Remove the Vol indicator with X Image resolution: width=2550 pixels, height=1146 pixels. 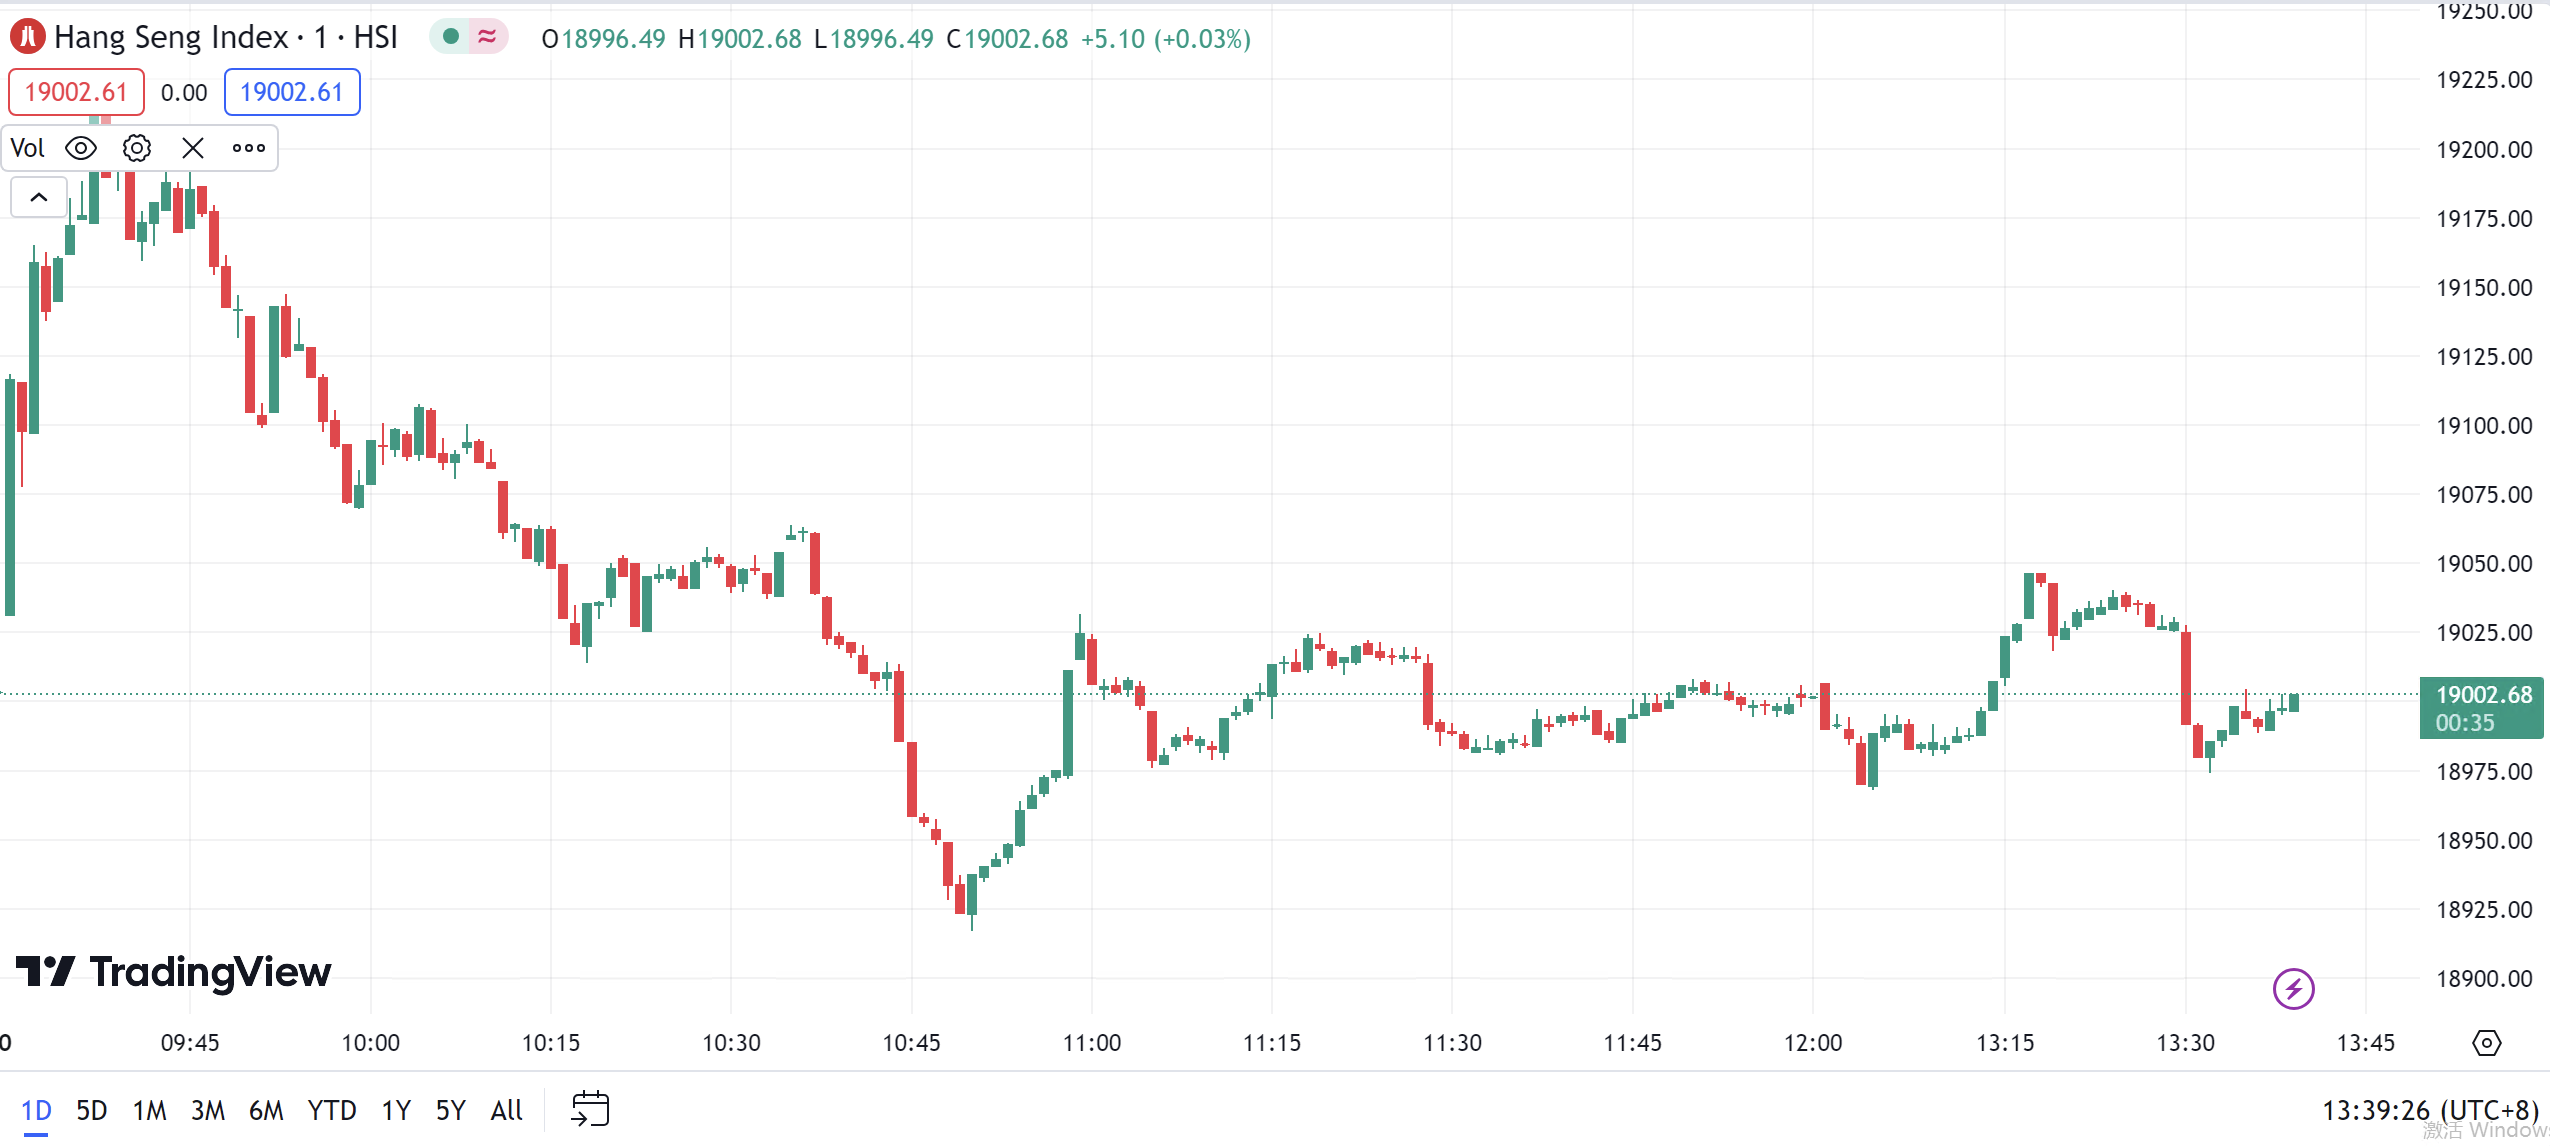pos(193,148)
